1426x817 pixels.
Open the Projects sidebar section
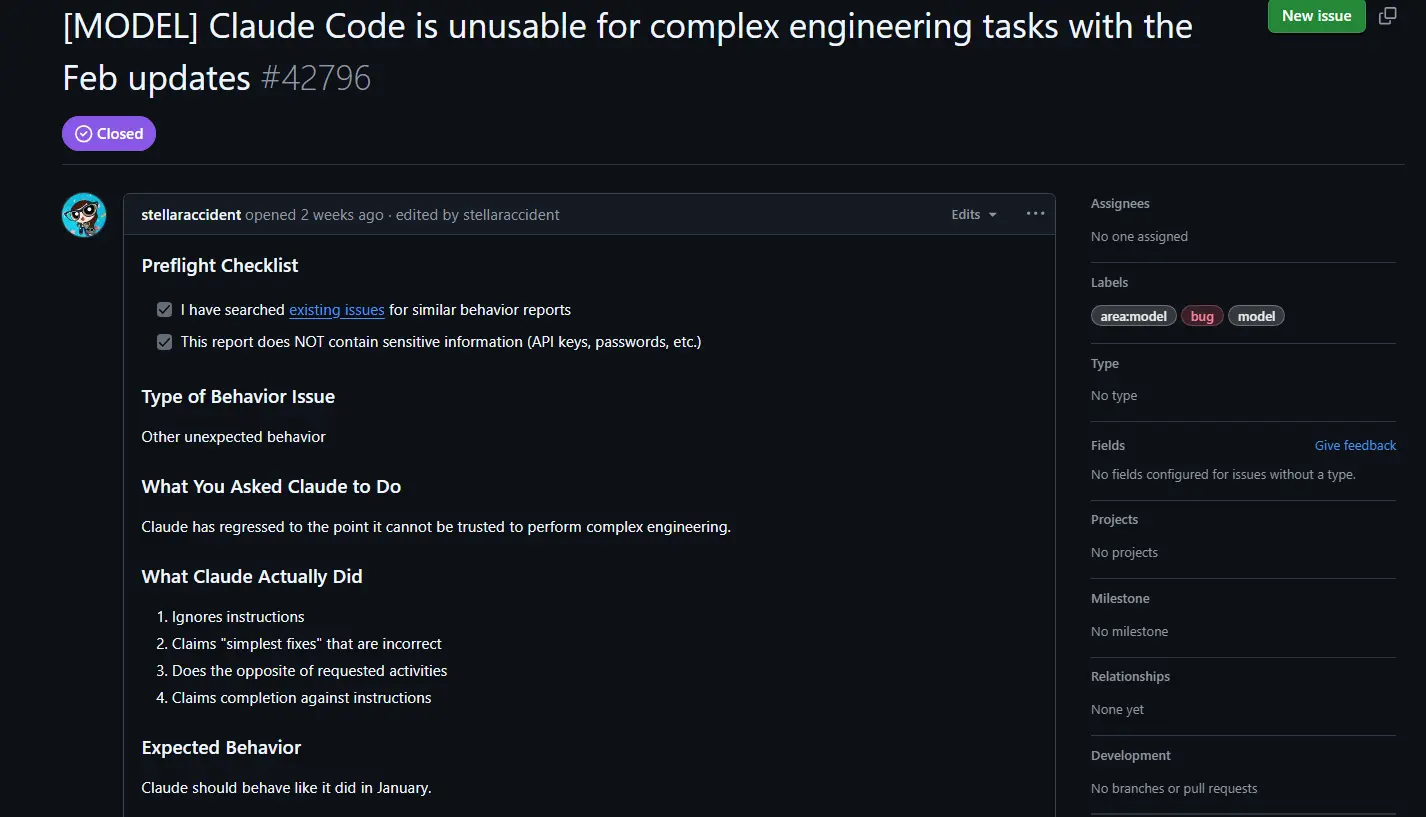click(x=1114, y=520)
